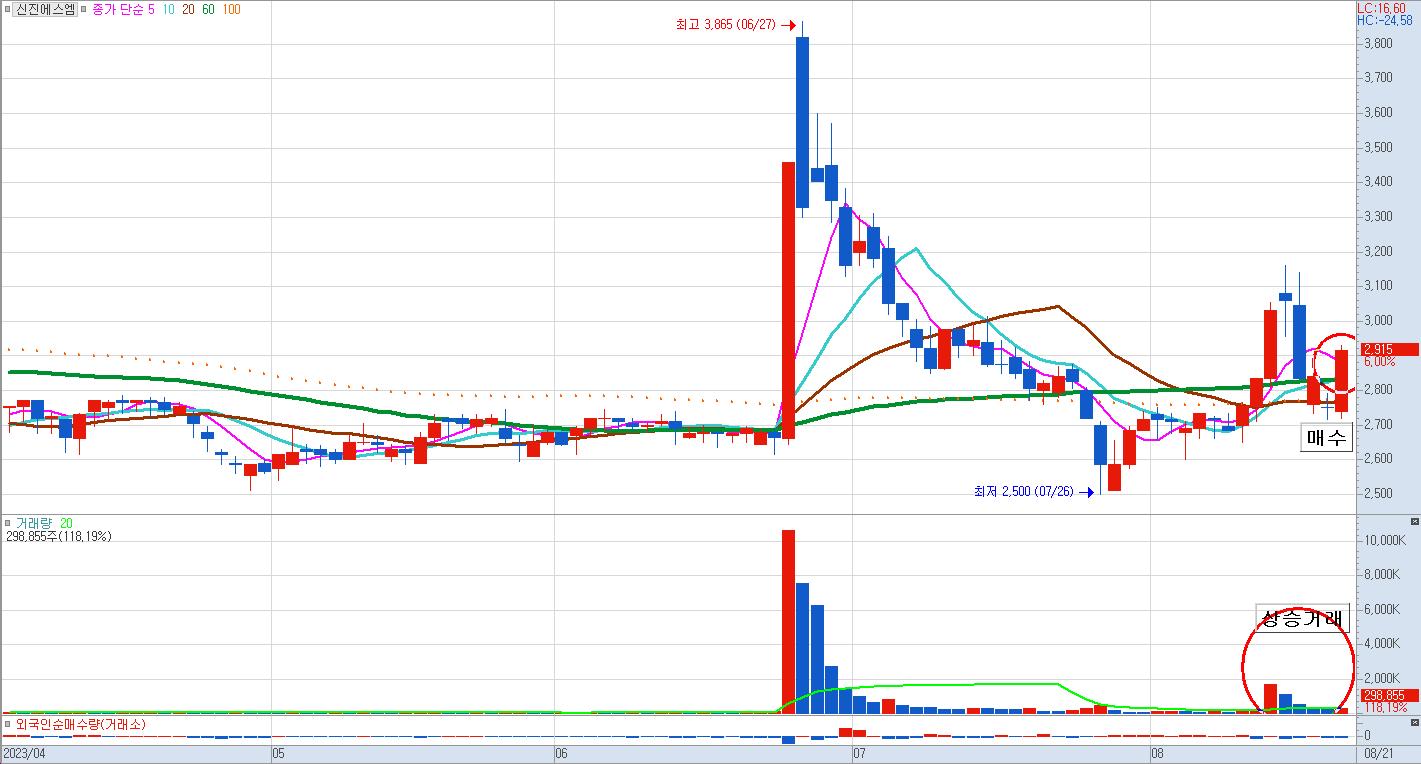Click the 최저 2,500 (07/26) low label

click(1025, 492)
